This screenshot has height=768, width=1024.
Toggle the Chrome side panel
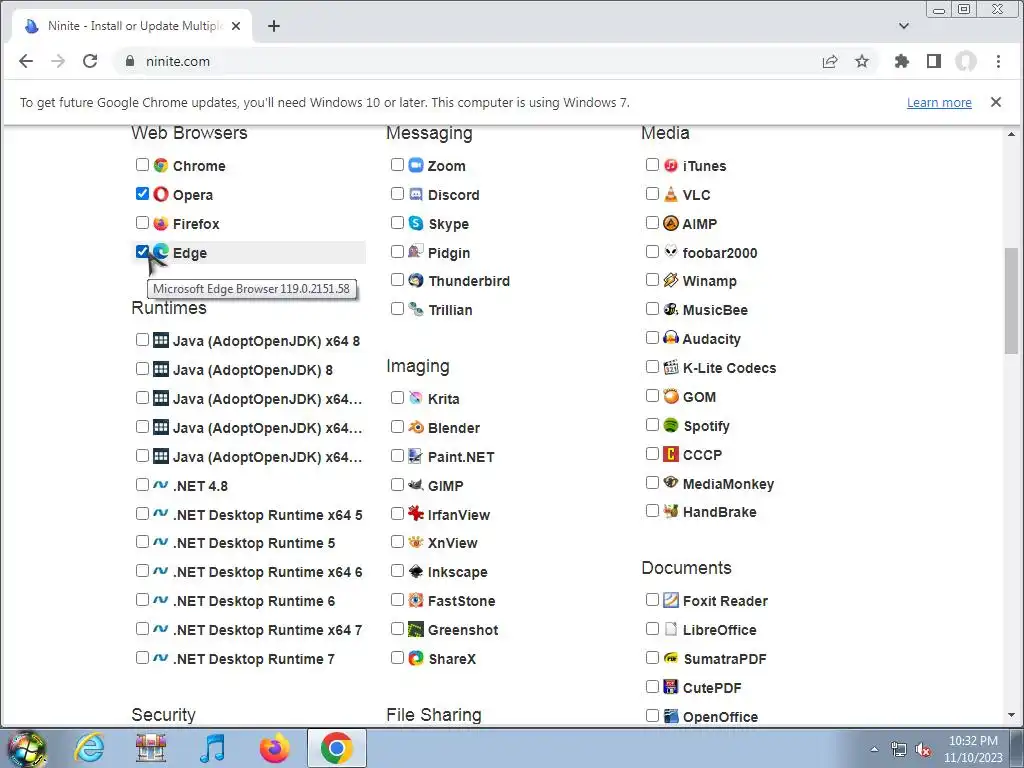pos(934,61)
